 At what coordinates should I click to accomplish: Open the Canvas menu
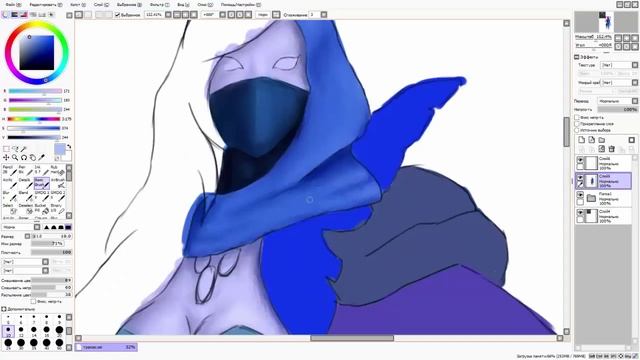pos(78,4)
